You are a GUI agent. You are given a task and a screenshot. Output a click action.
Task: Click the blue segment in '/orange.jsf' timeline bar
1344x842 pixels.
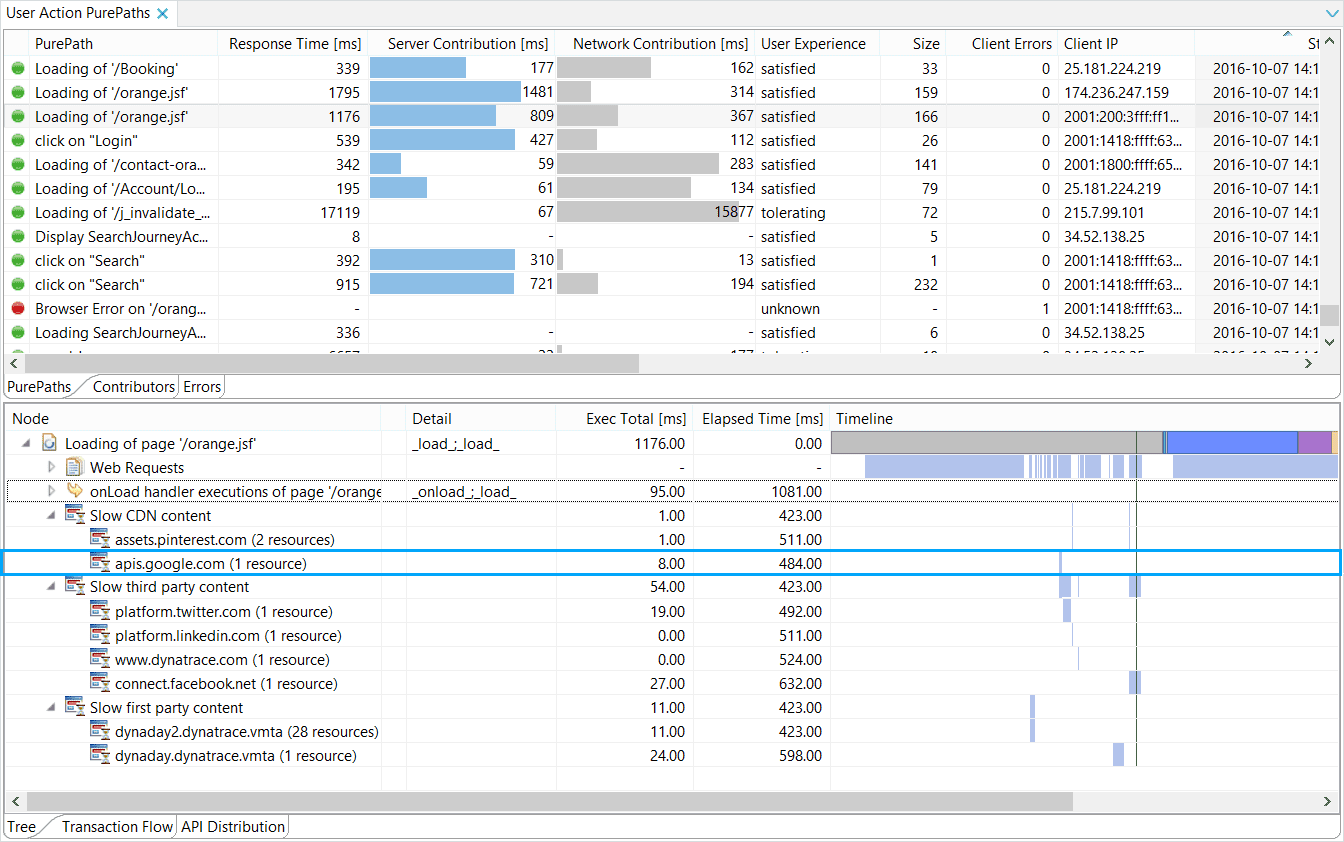coord(1232,443)
